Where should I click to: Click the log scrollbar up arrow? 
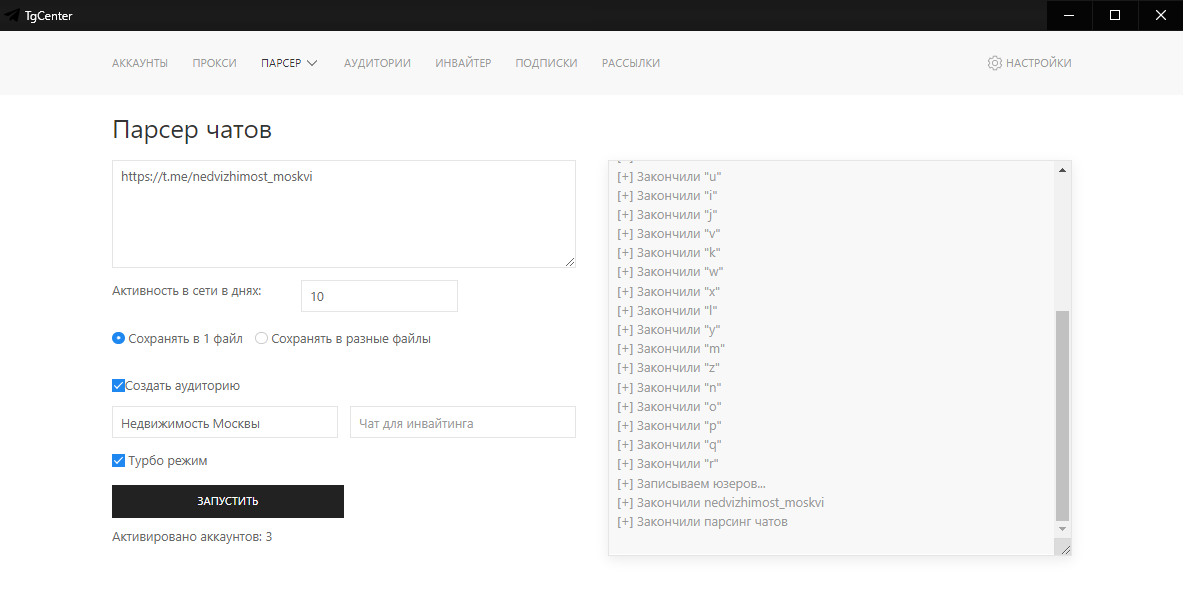click(1062, 170)
